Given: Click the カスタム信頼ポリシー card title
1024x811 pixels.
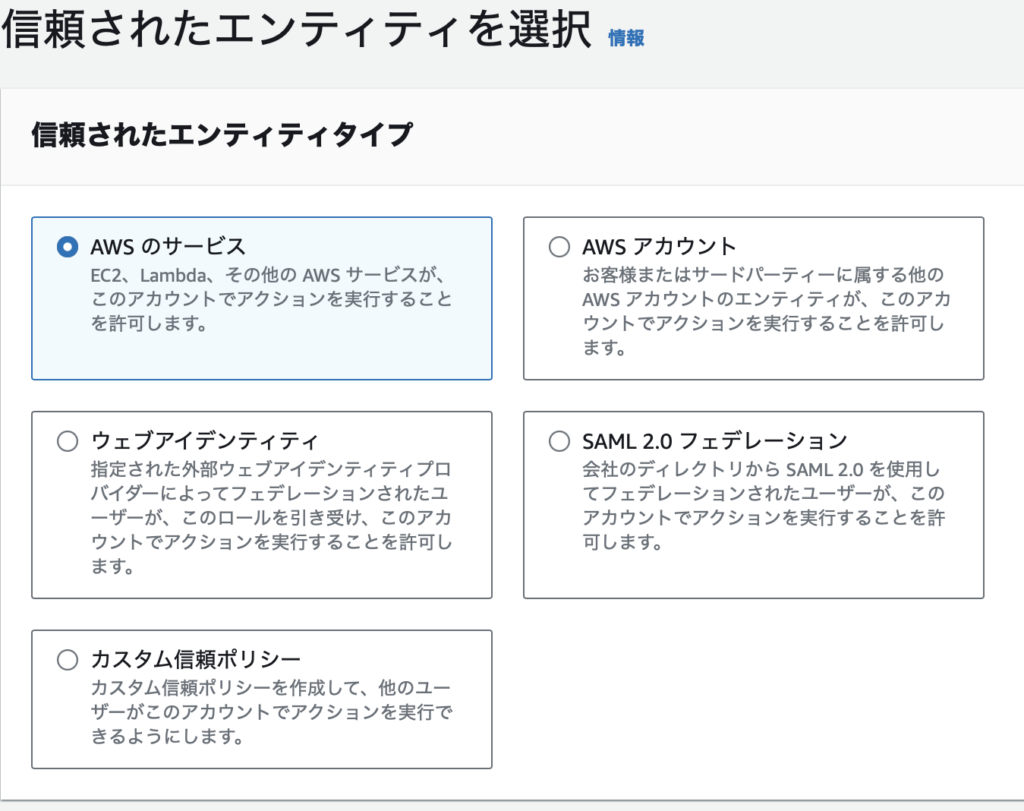Looking at the screenshot, I should coord(195,660).
